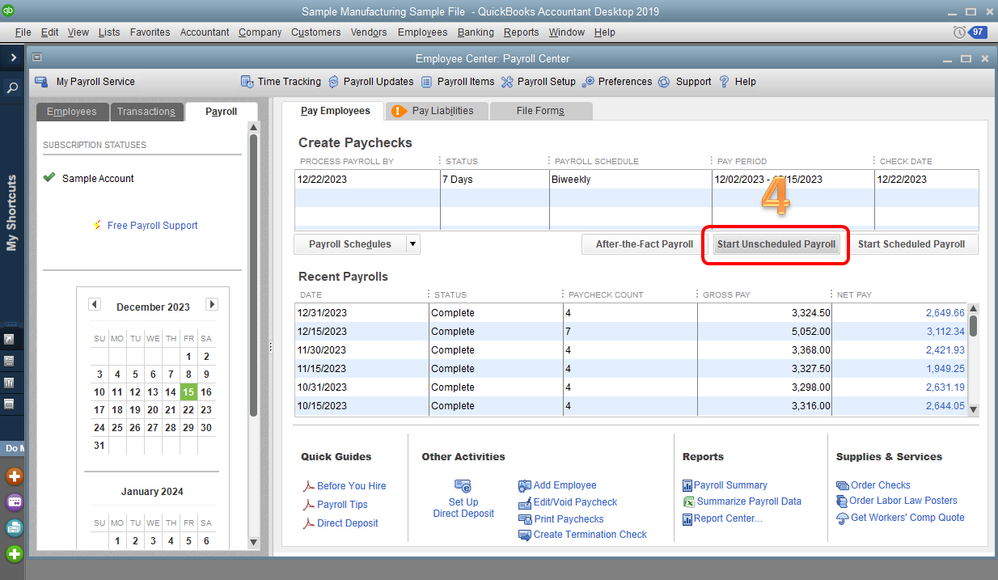Screen dimensions: 998x580
Task: Select highlighted December 15 calendar day
Action: coord(188,392)
